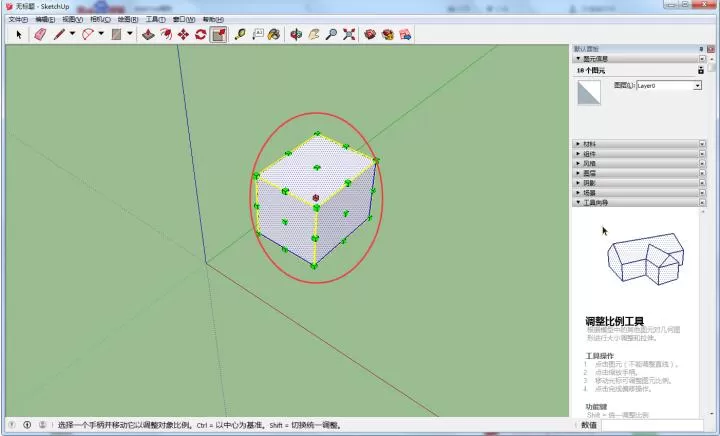Click the Zoom Extents icon
The width and height of the screenshot is (720, 436).
[349, 34]
